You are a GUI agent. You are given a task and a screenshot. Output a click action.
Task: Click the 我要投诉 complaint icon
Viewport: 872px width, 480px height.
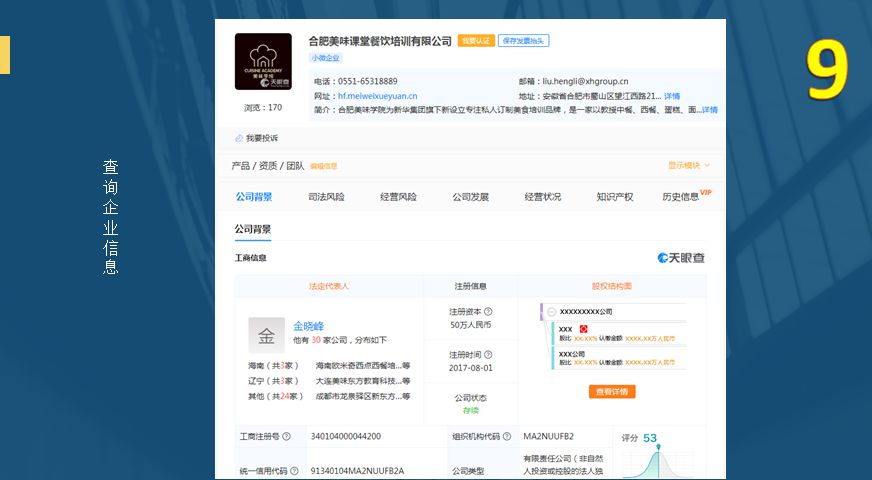239,138
